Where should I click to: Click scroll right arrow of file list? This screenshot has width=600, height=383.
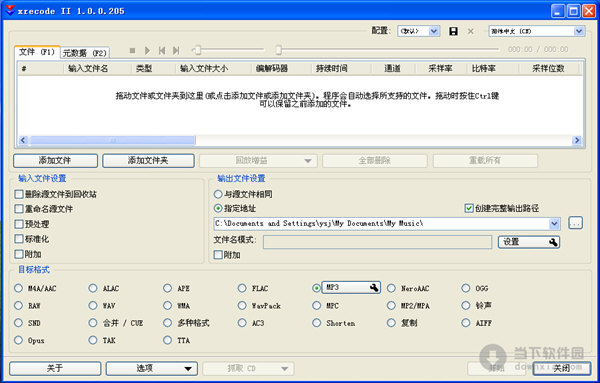click(577, 140)
